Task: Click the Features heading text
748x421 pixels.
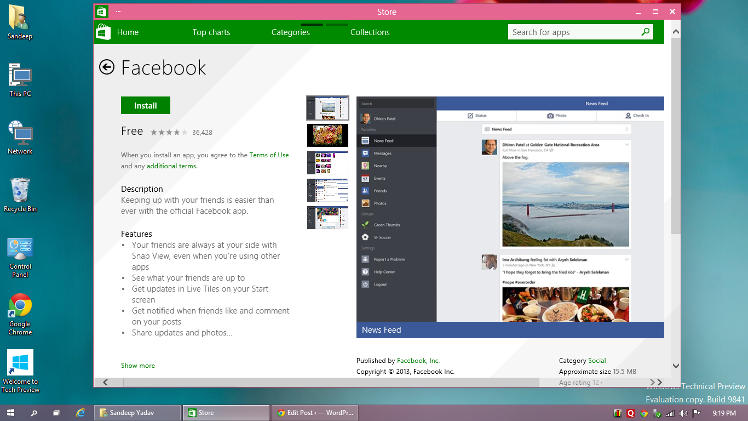Action: coord(136,234)
